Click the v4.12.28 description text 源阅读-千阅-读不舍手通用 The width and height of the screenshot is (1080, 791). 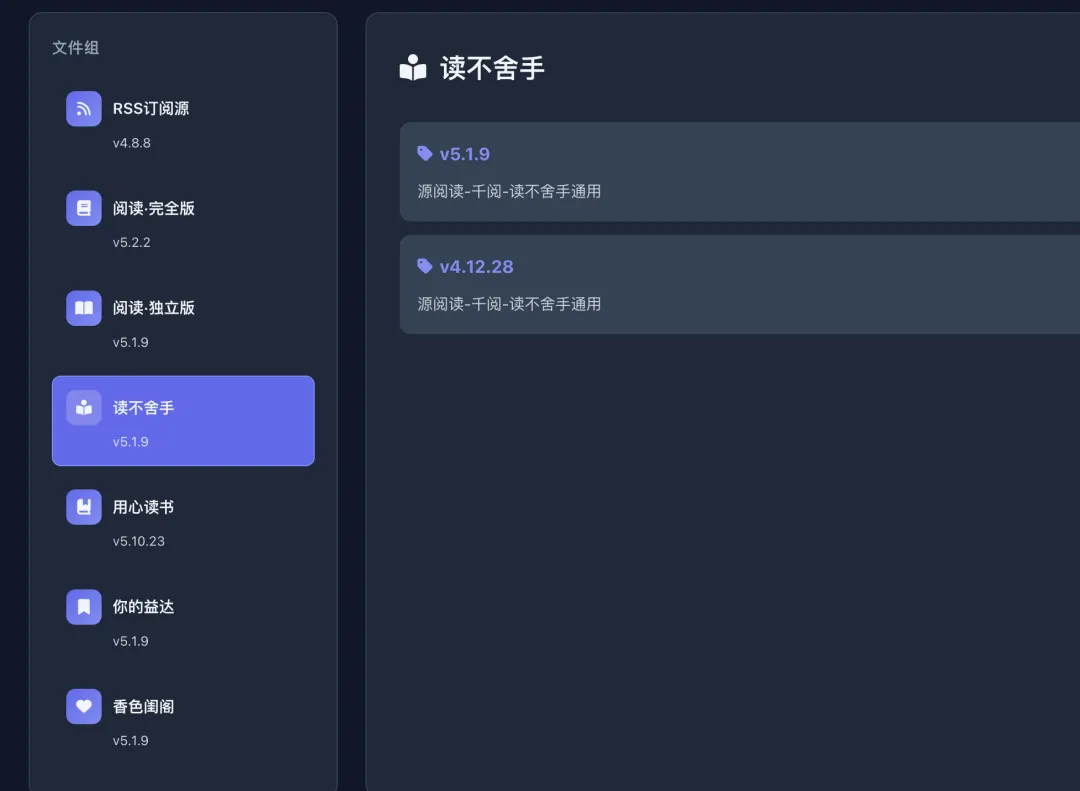point(509,304)
